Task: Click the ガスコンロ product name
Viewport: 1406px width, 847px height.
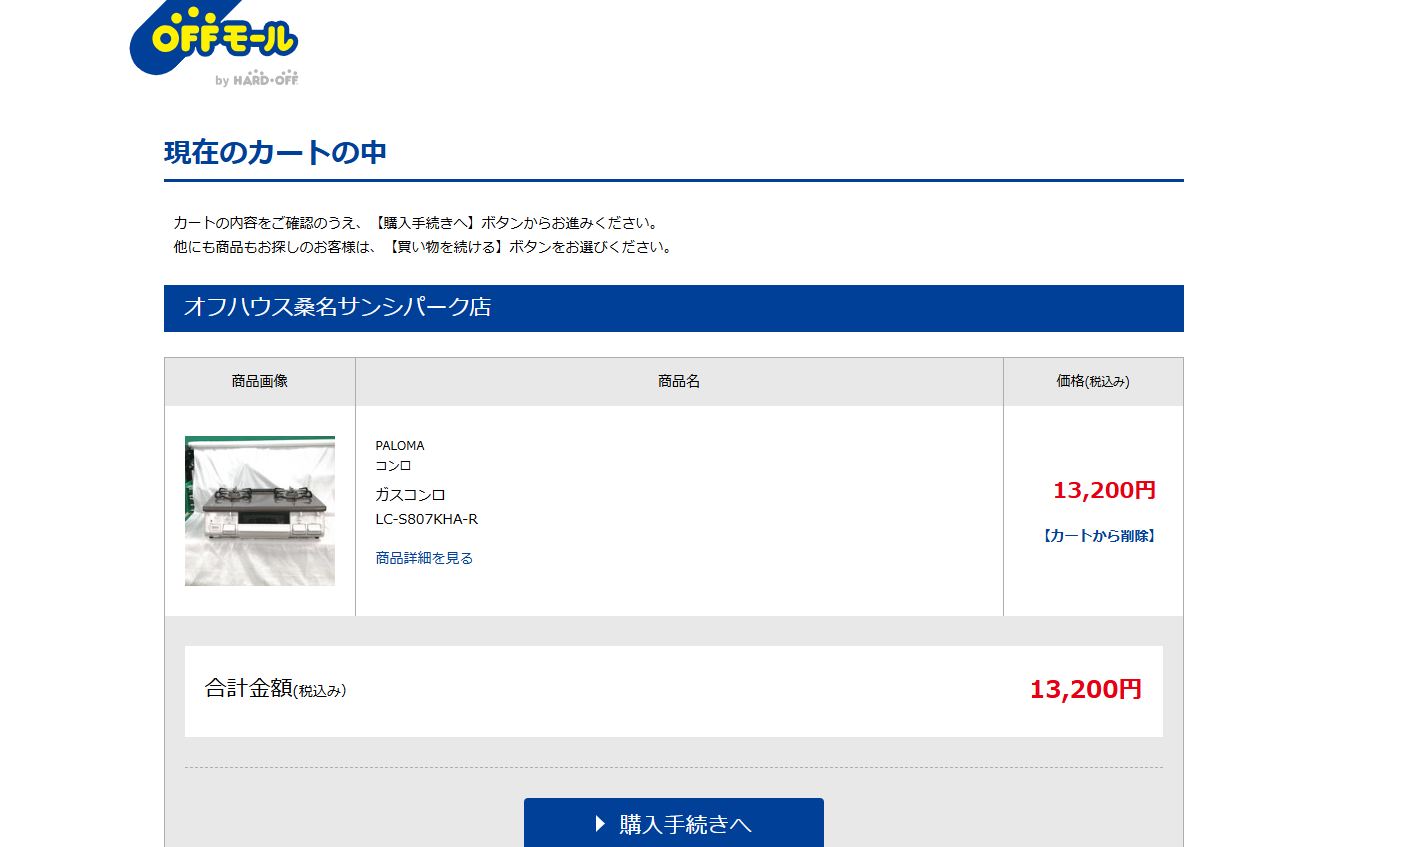Action: [x=410, y=495]
